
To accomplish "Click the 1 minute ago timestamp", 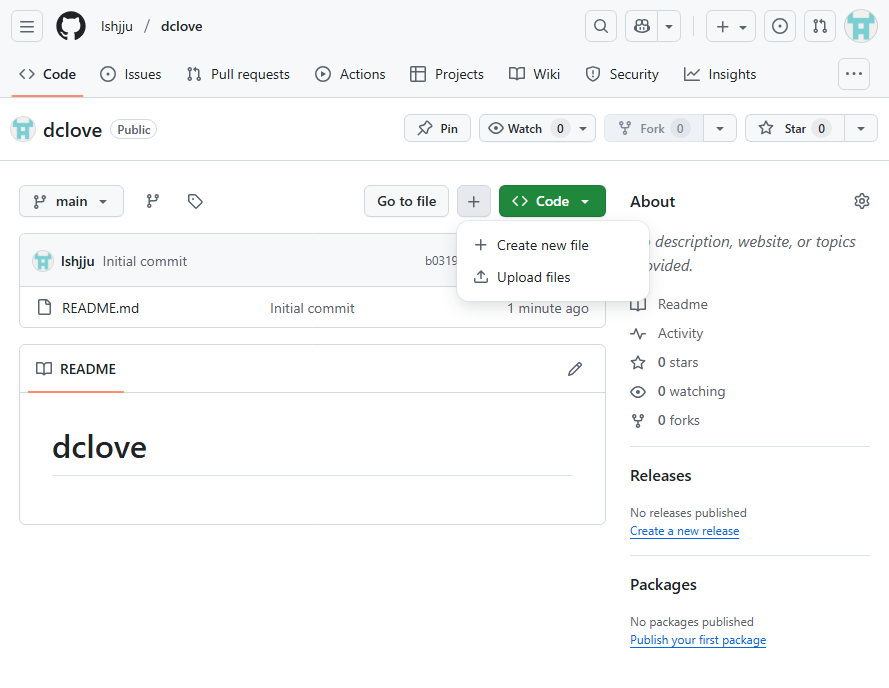I will (x=548, y=308).
